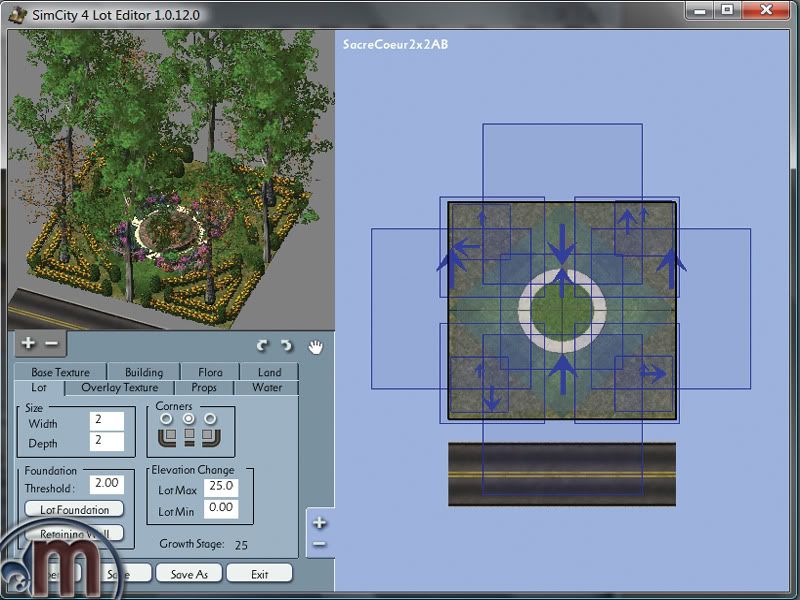The image size is (800, 600).
Task: Click the Depth size input field
Action: click(x=107, y=441)
